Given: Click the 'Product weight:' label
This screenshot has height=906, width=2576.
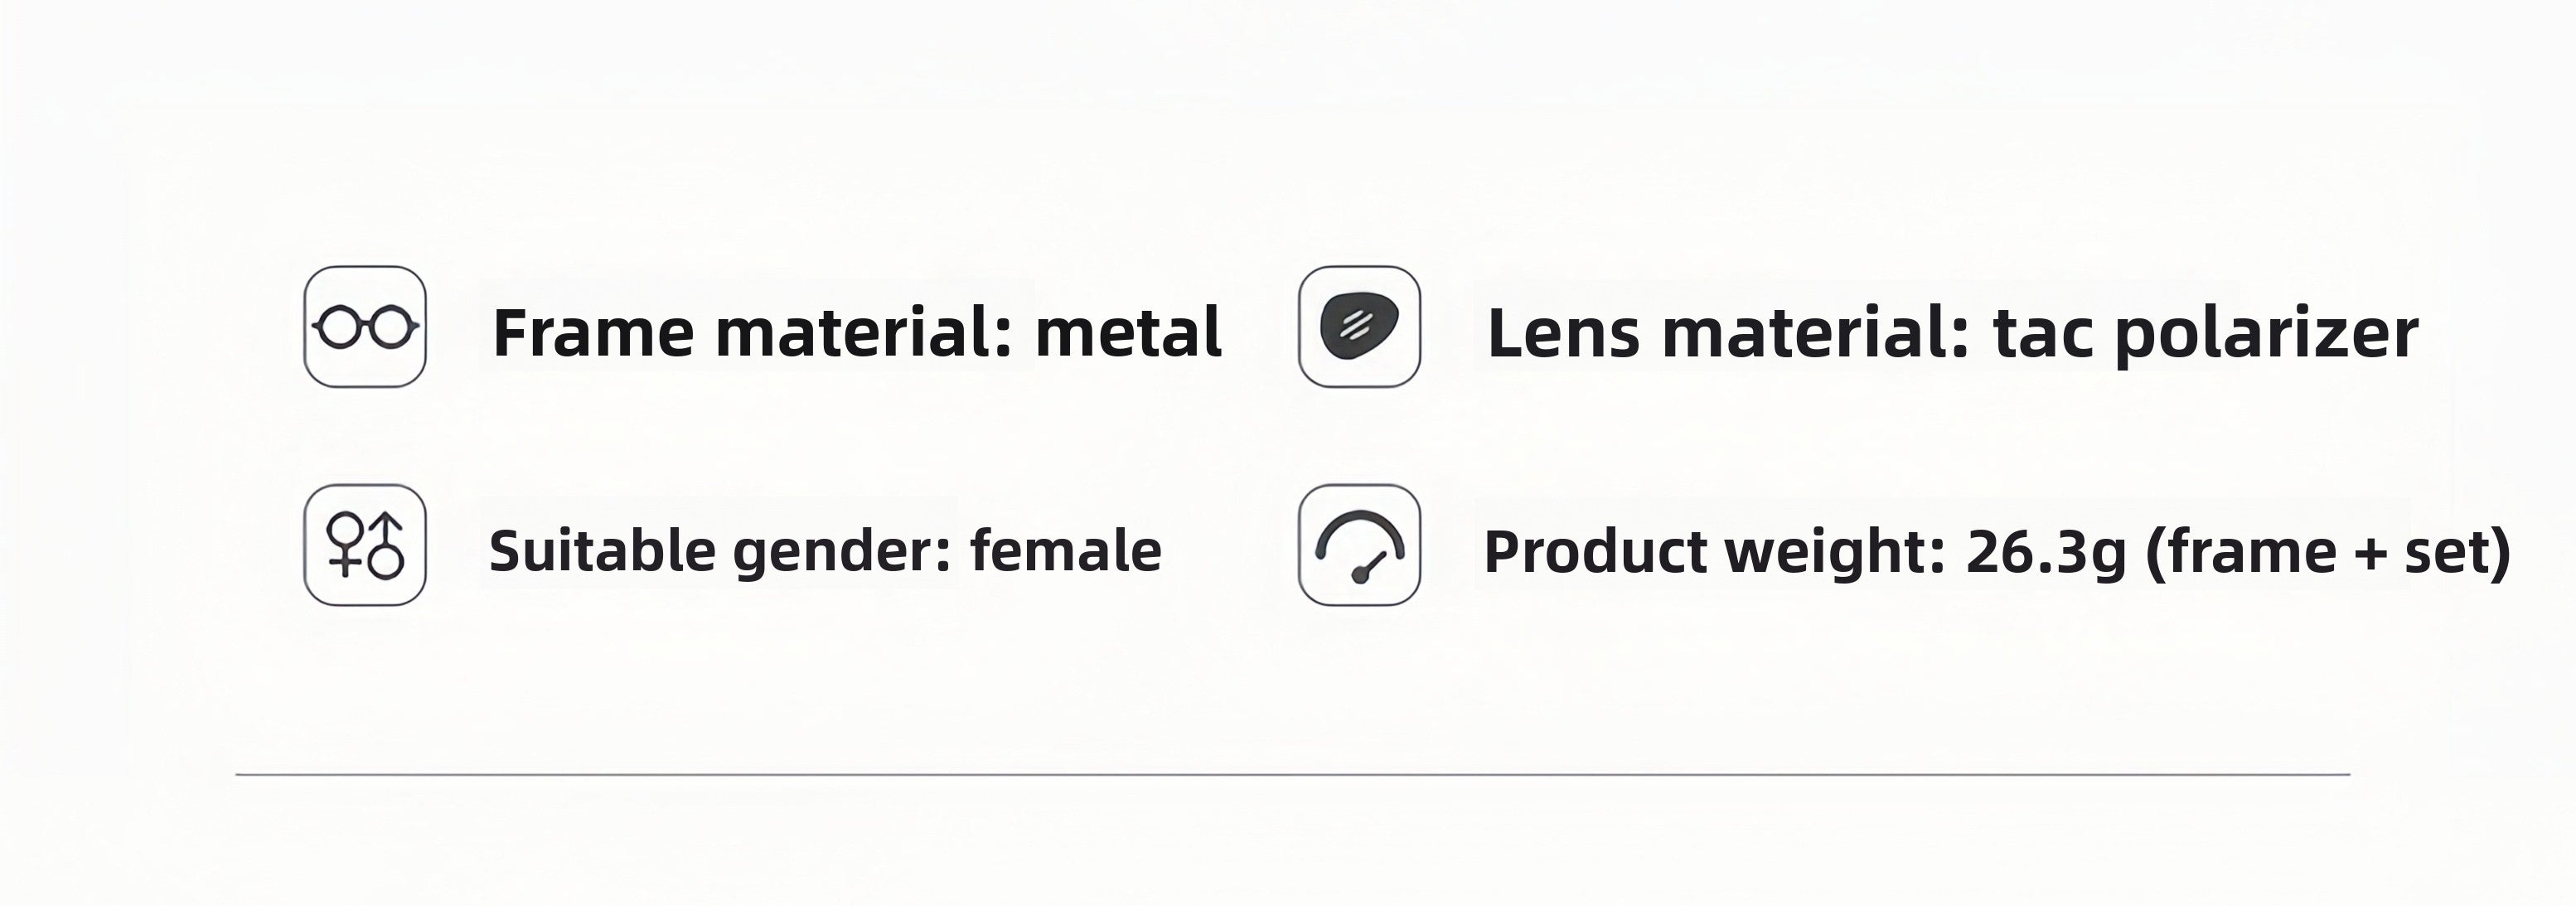Looking at the screenshot, I should pos(1715,552).
